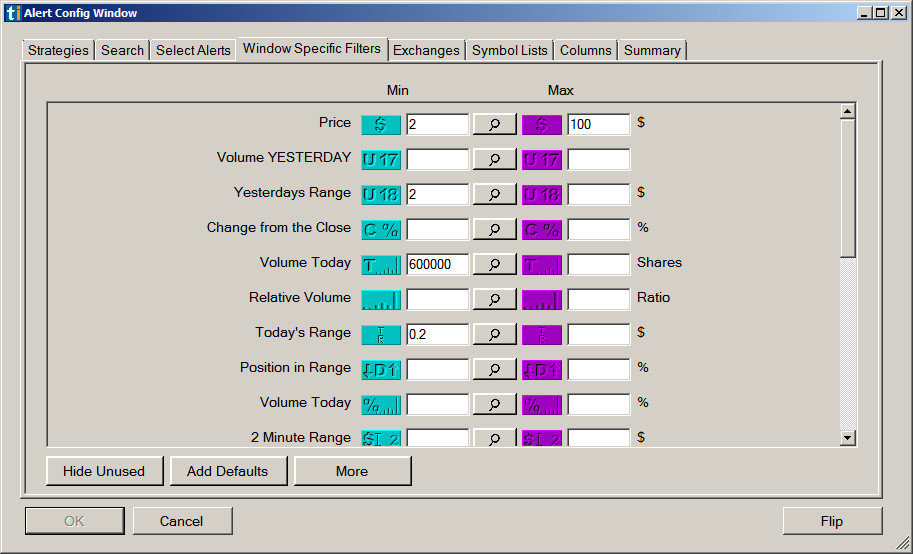Screen dimensions: 913x554
Task: View the Summary tab
Action: (652, 50)
